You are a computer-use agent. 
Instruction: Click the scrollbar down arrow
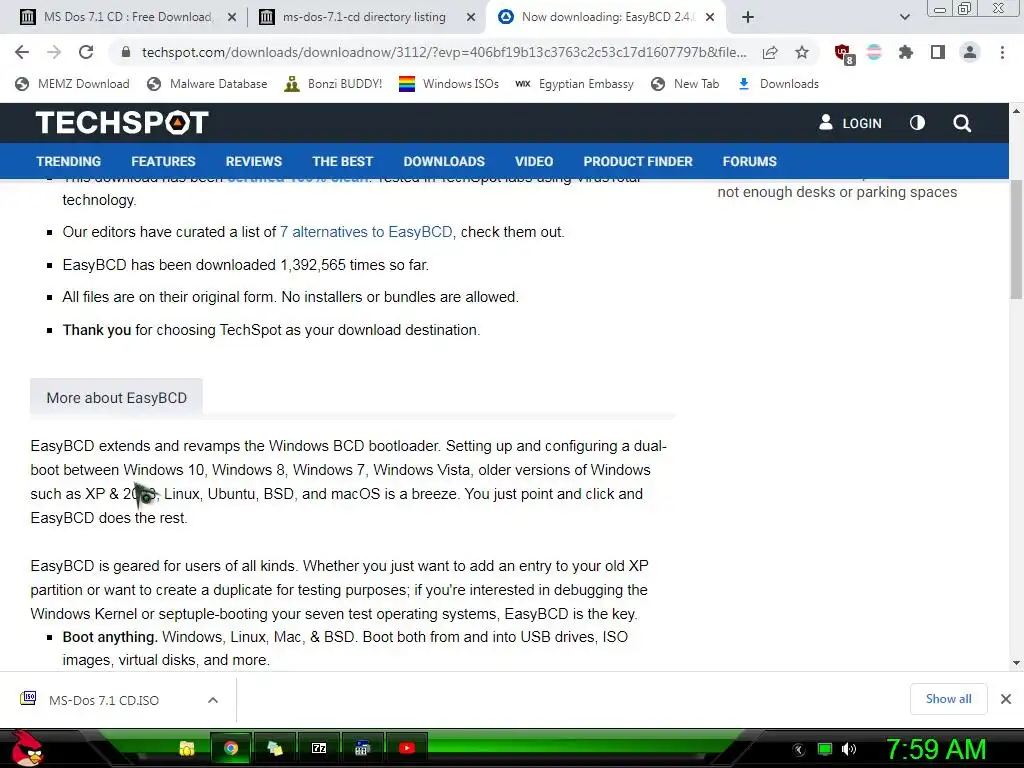tap(1016, 663)
